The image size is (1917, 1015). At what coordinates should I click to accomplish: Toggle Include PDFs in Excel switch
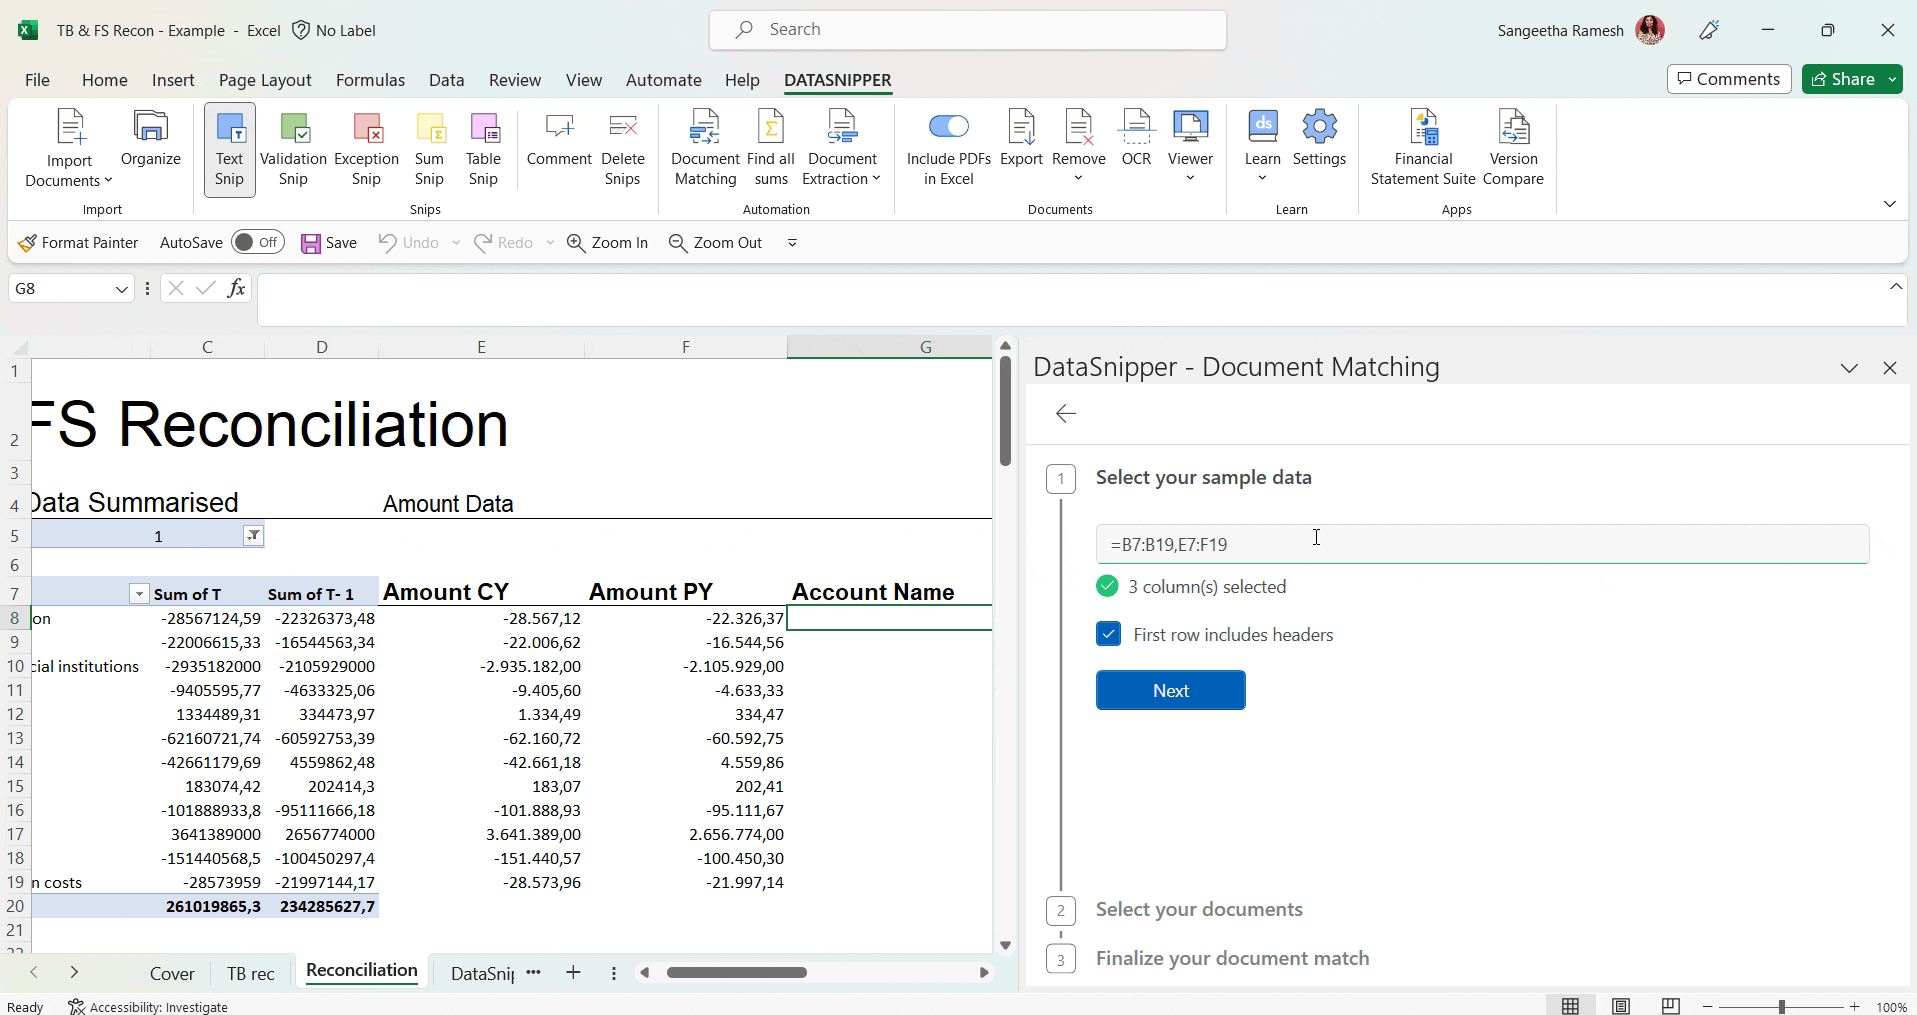point(948,127)
